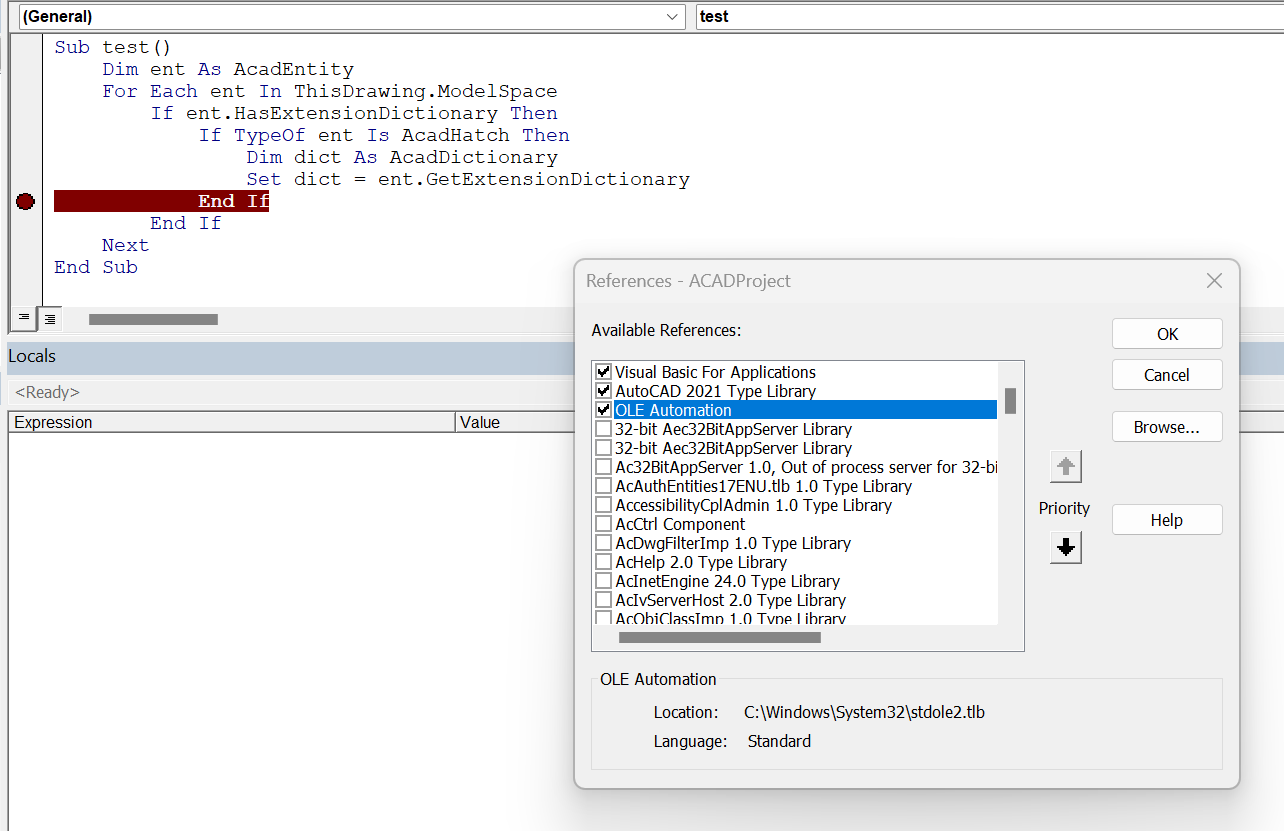
Task: Click the code window horizontal scrollbar
Action: 153,319
